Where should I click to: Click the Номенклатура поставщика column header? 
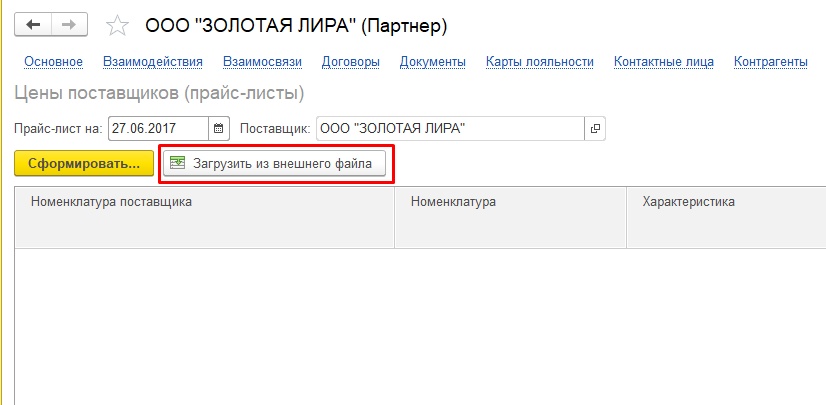[204, 217]
